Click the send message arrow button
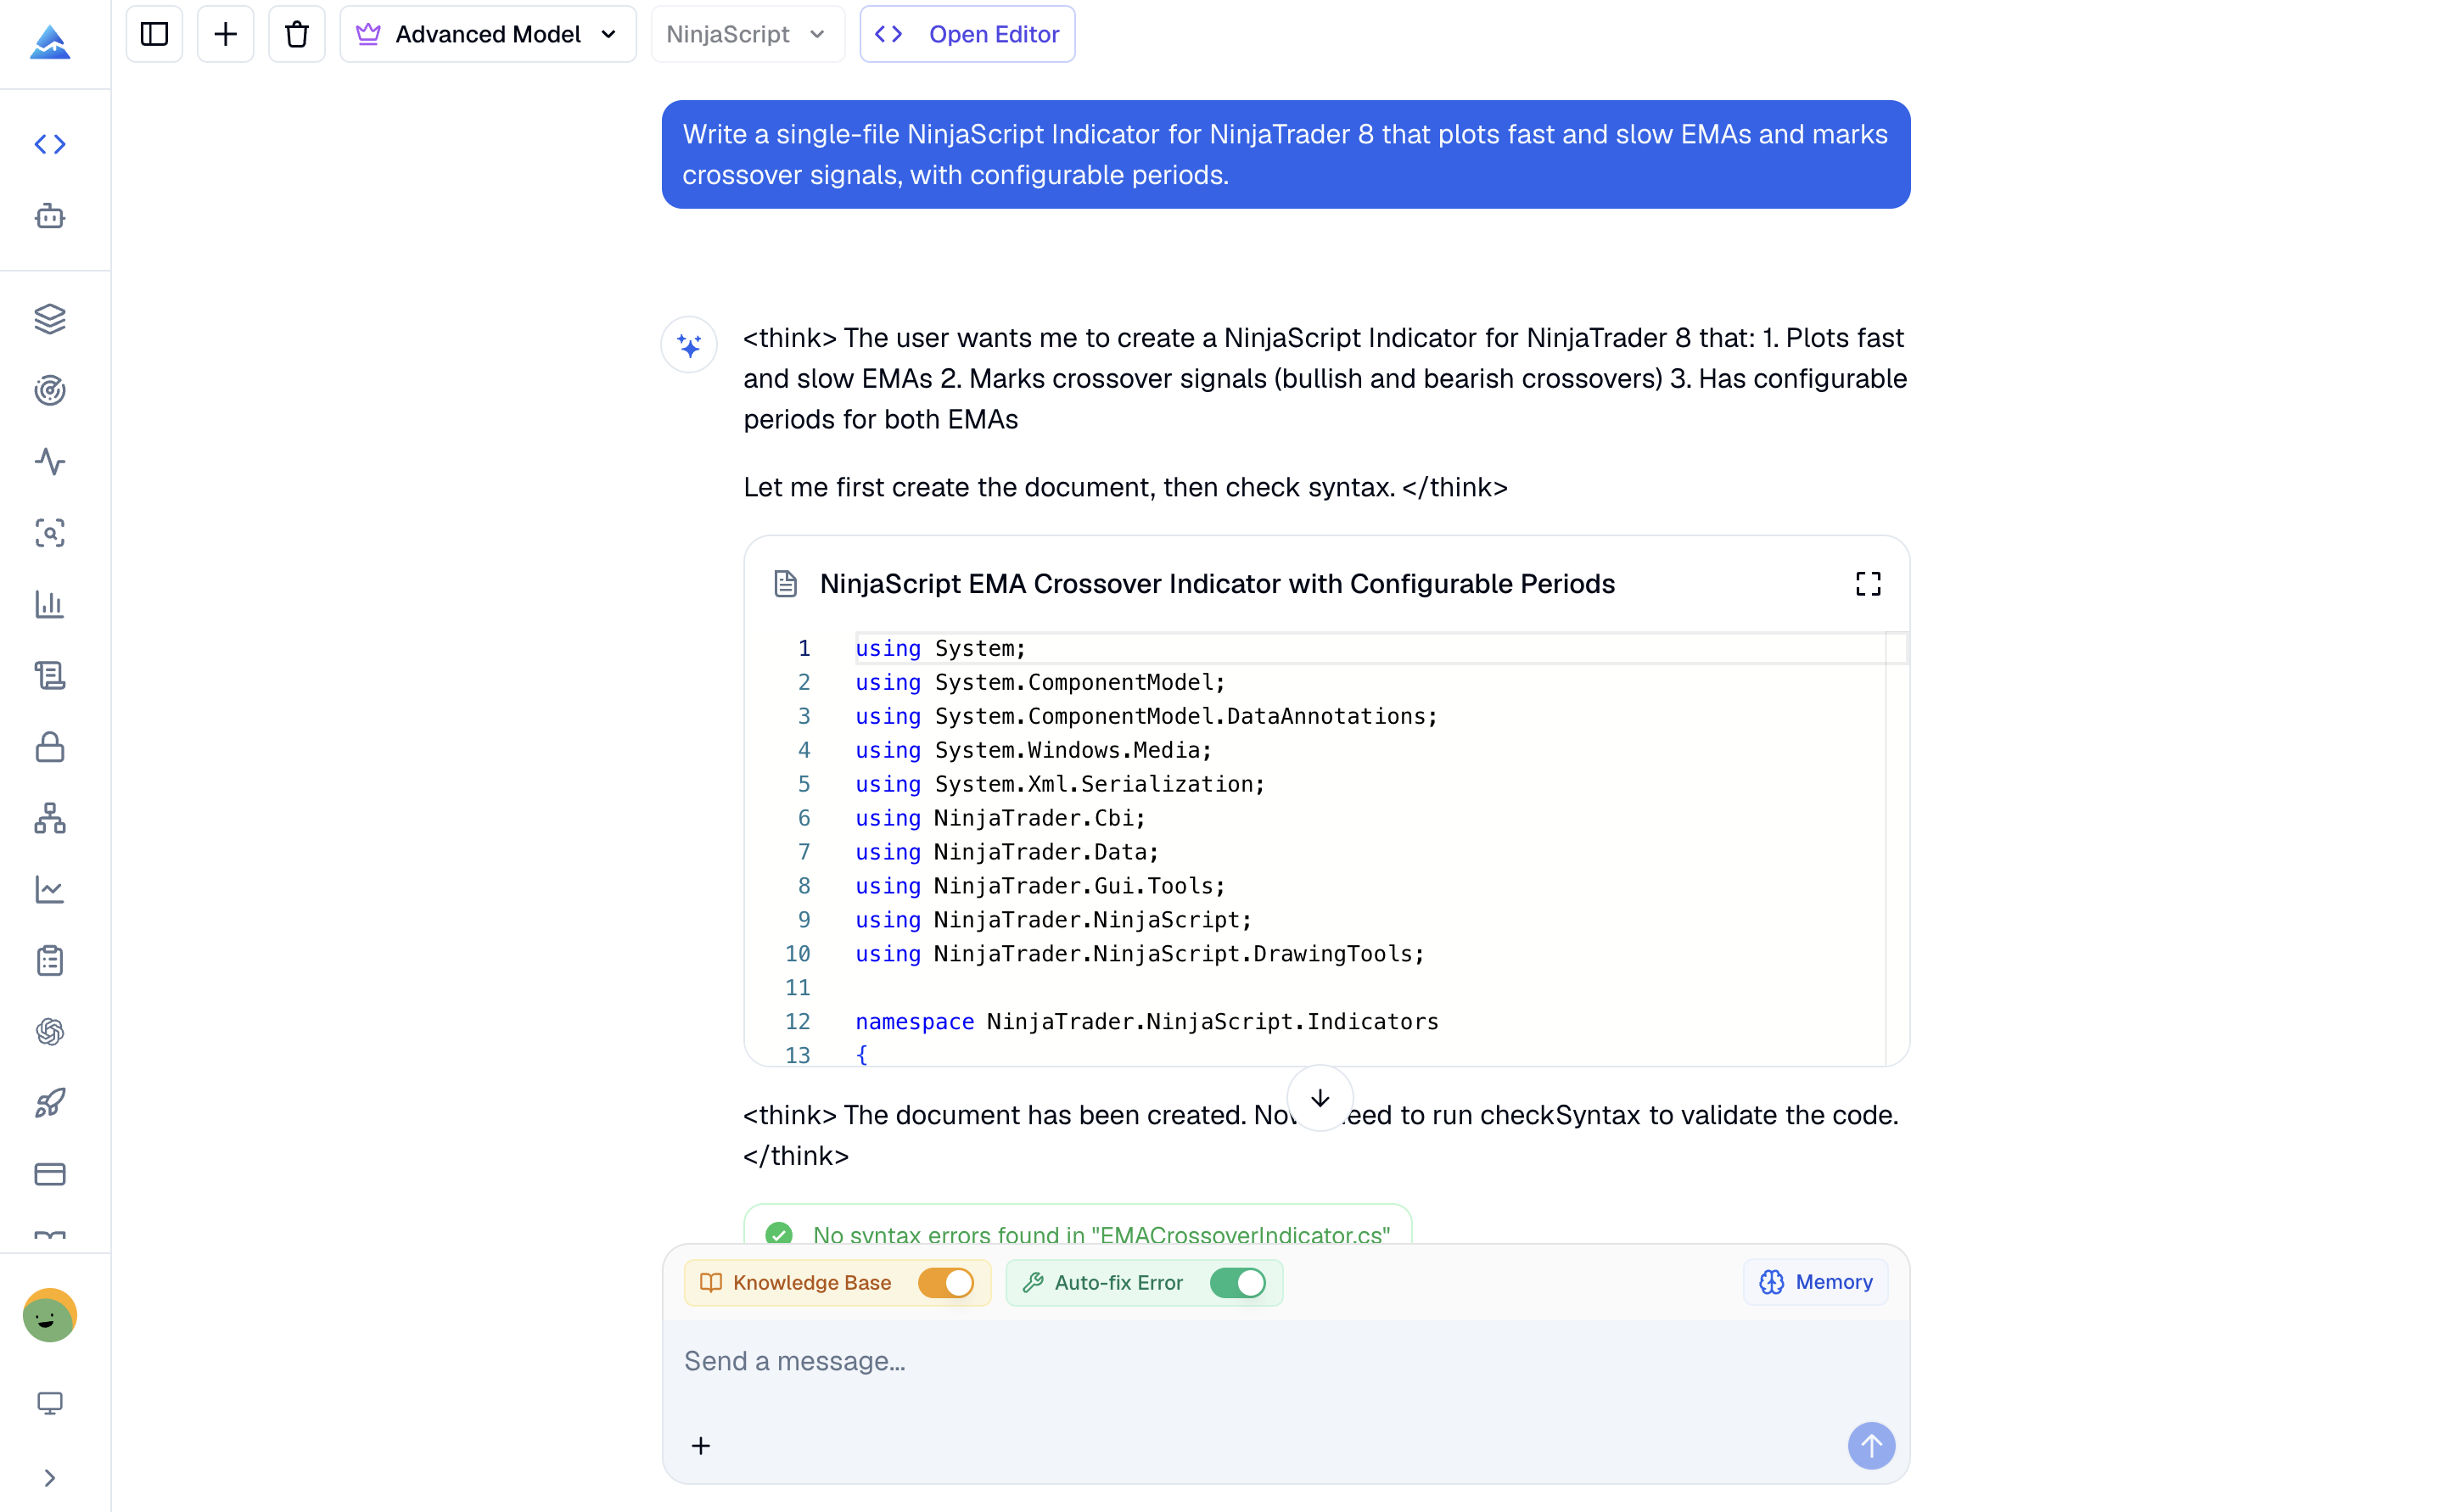Viewport: 2449px width, 1512px height. pyautogui.click(x=1871, y=1446)
